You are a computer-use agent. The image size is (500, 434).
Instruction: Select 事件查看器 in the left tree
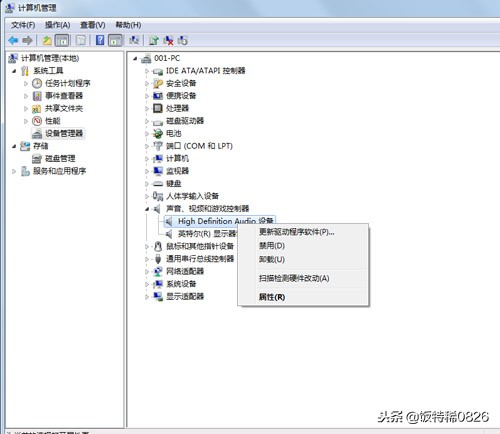[64, 96]
